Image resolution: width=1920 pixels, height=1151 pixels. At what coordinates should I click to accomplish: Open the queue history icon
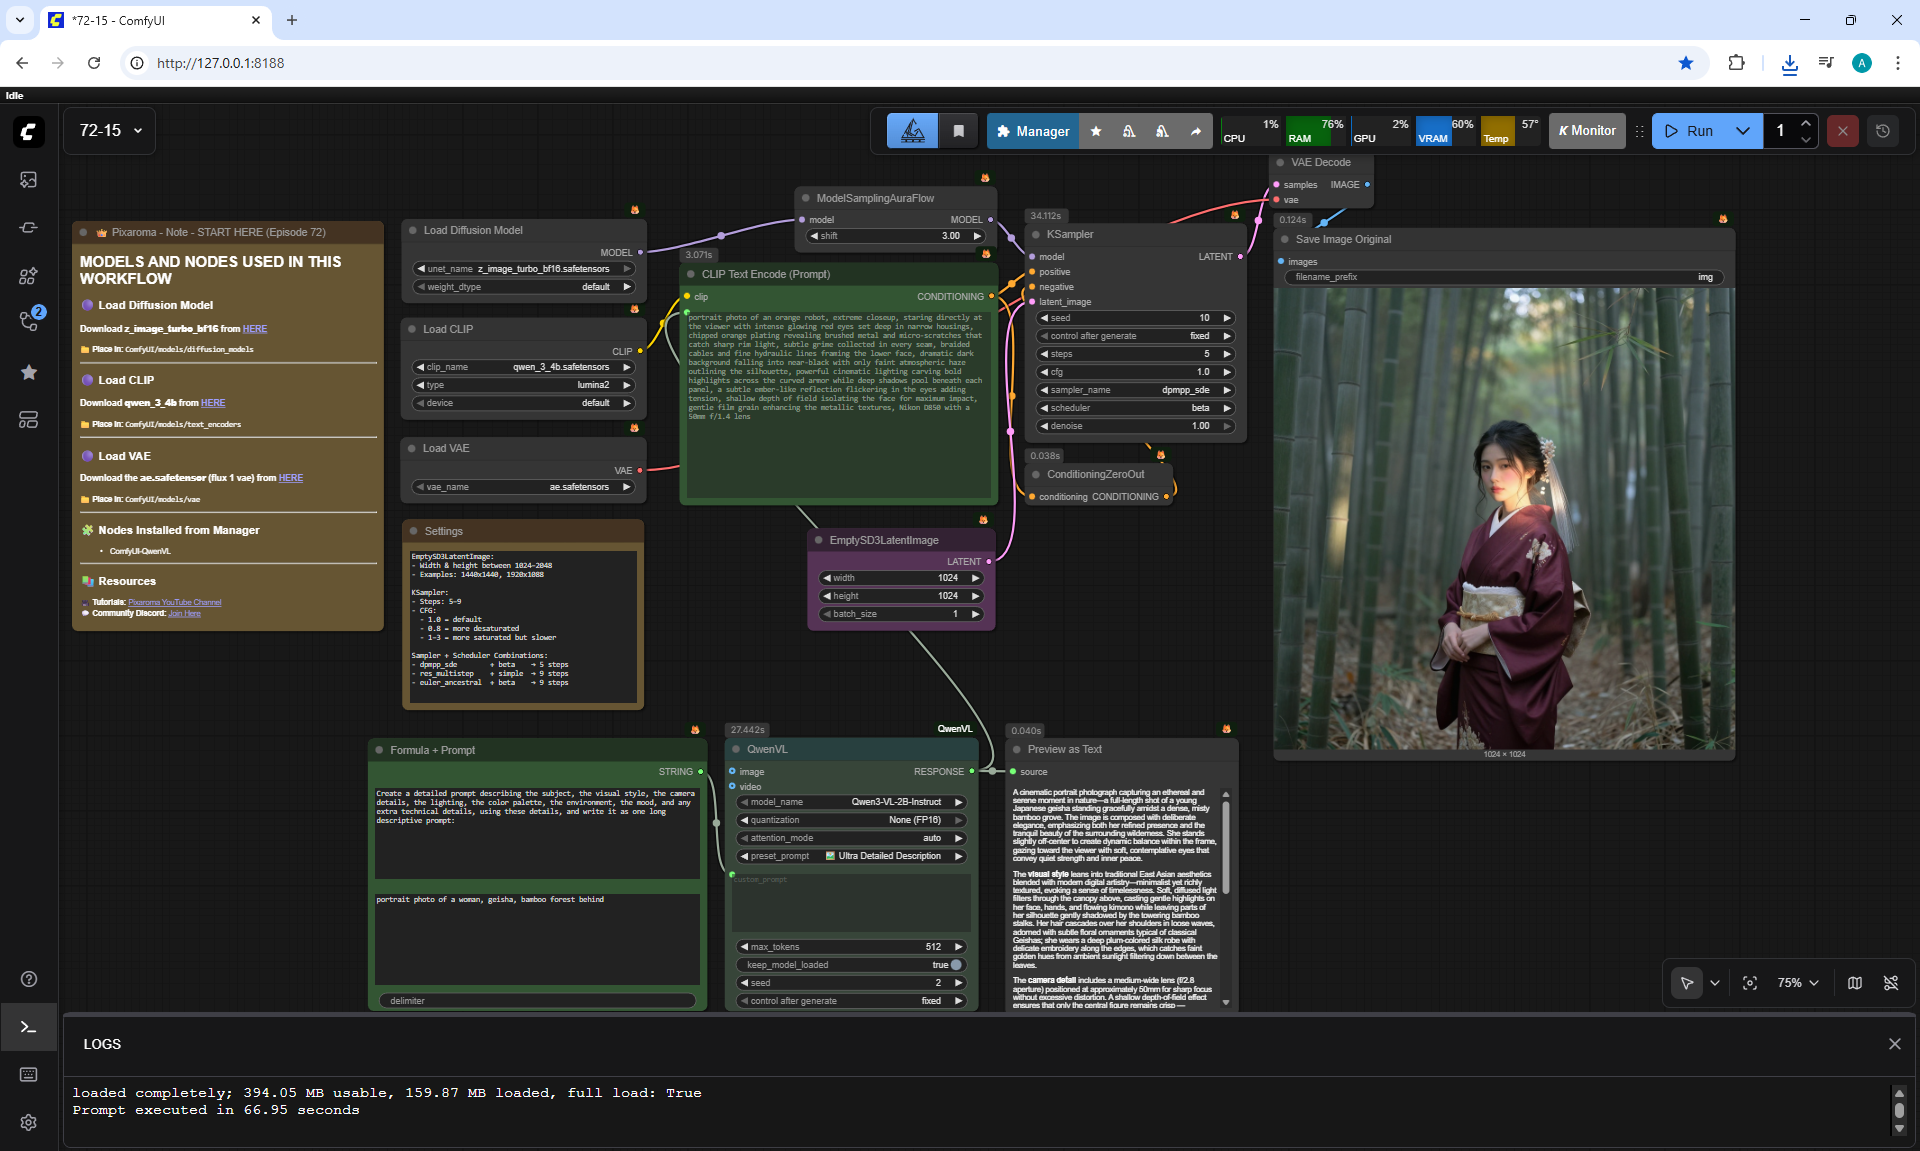[x=1882, y=131]
